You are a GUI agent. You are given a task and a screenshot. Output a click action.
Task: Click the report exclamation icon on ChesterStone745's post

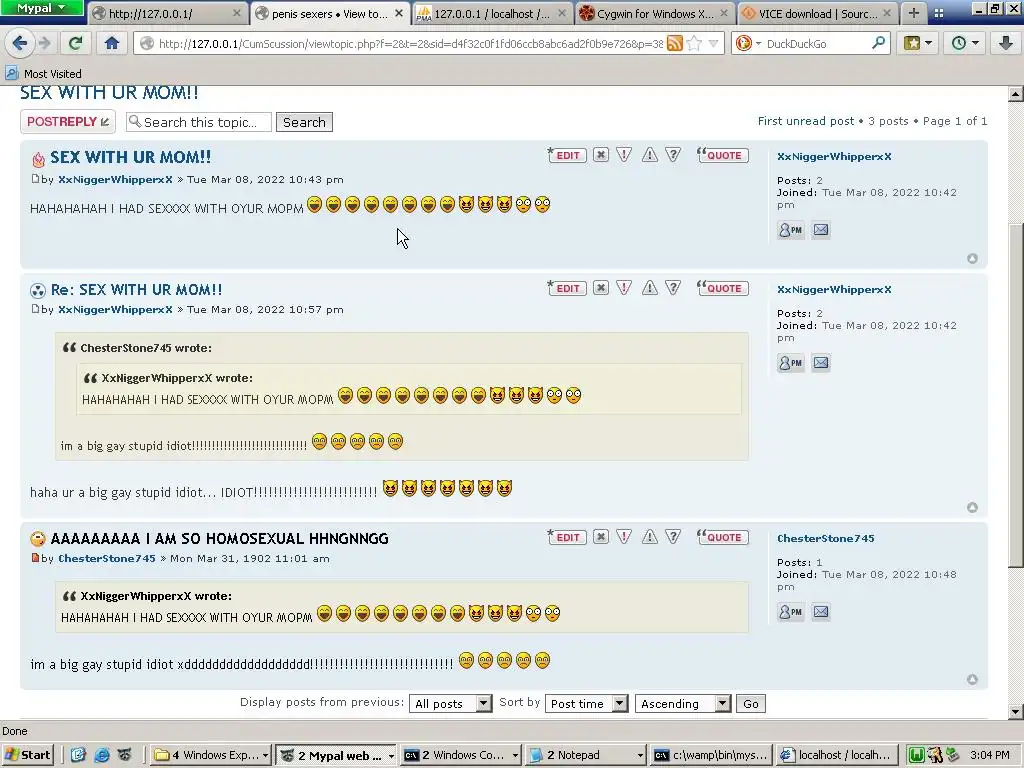click(624, 537)
